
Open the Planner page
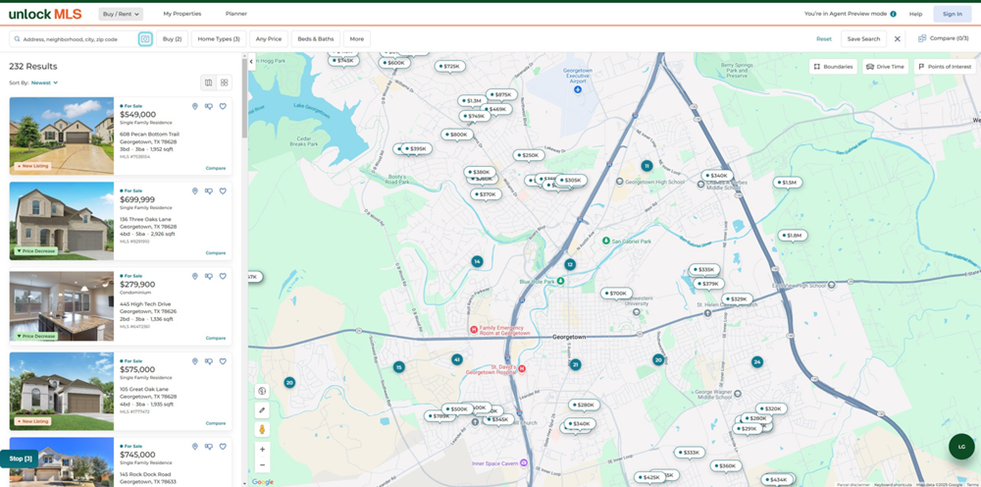(x=236, y=14)
